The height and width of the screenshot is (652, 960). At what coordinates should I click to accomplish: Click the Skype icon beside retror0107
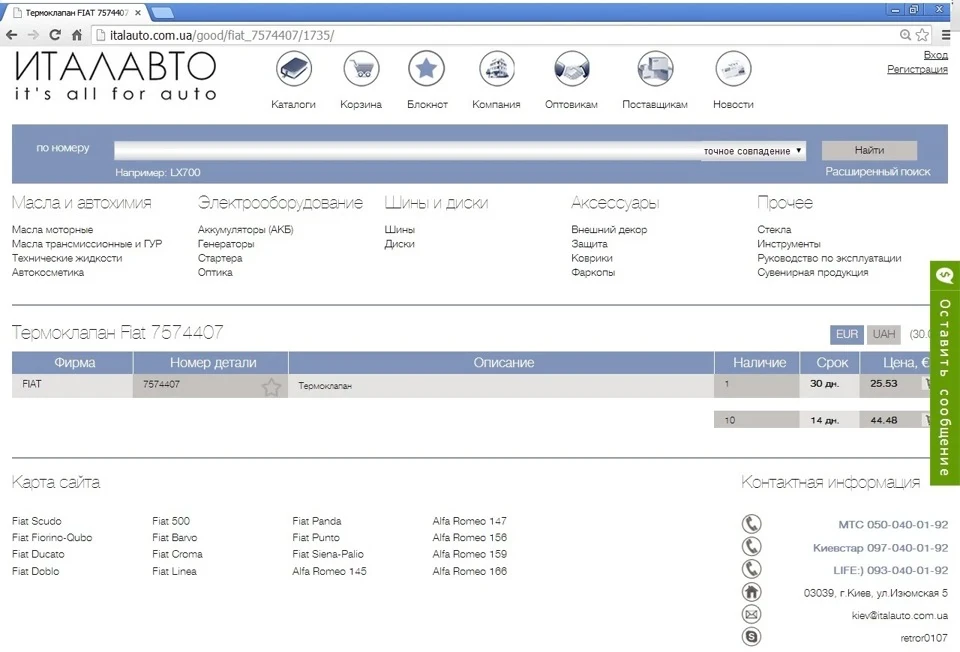click(x=751, y=637)
